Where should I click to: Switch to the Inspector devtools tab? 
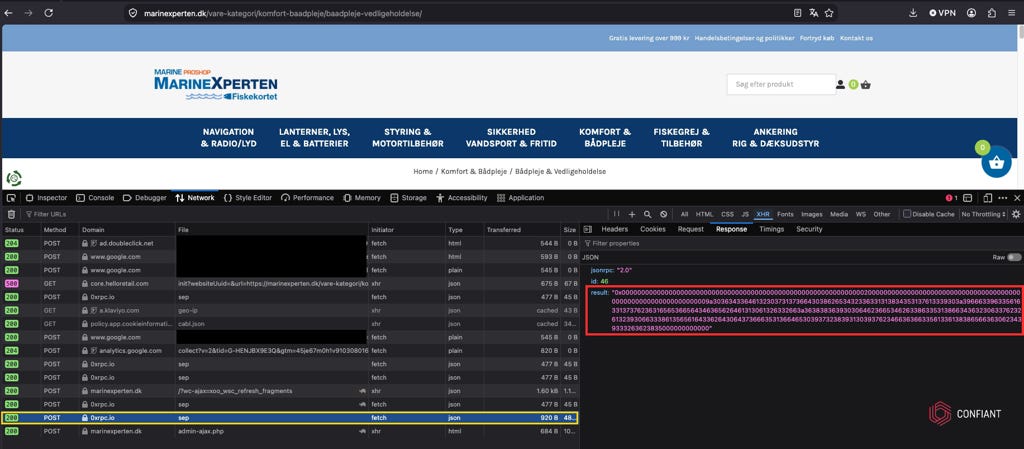click(x=46, y=198)
